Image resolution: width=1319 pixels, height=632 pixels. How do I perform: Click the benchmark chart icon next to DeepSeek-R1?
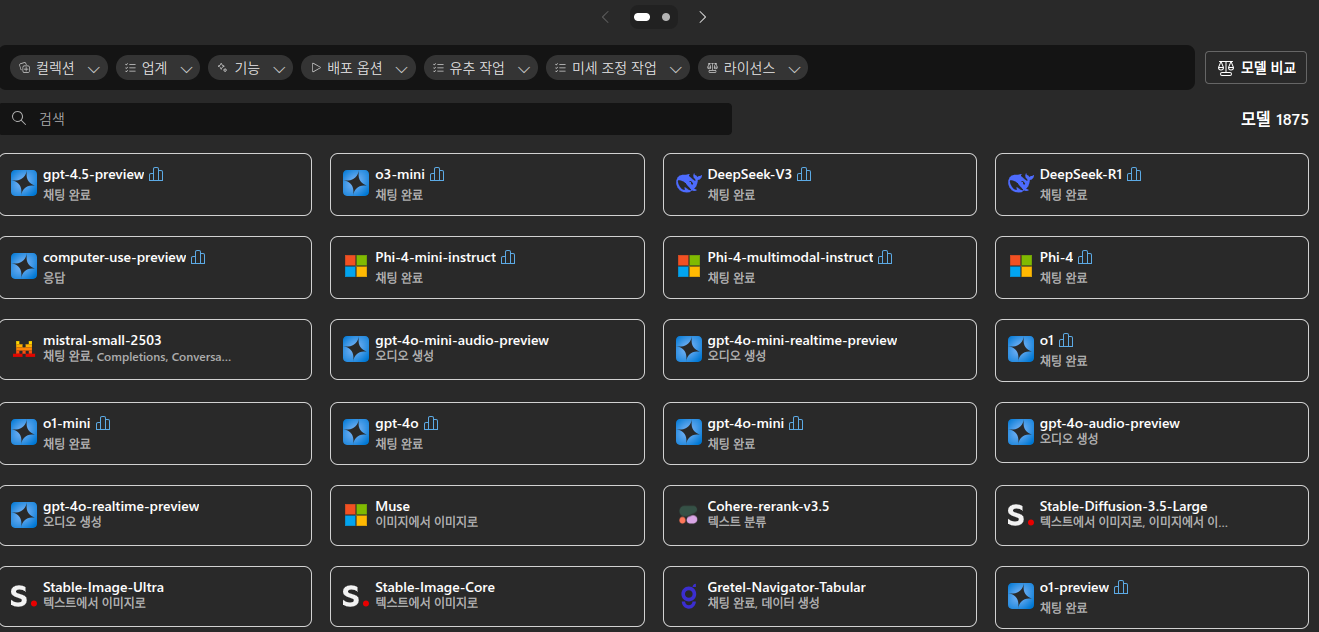coord(1134,174)
